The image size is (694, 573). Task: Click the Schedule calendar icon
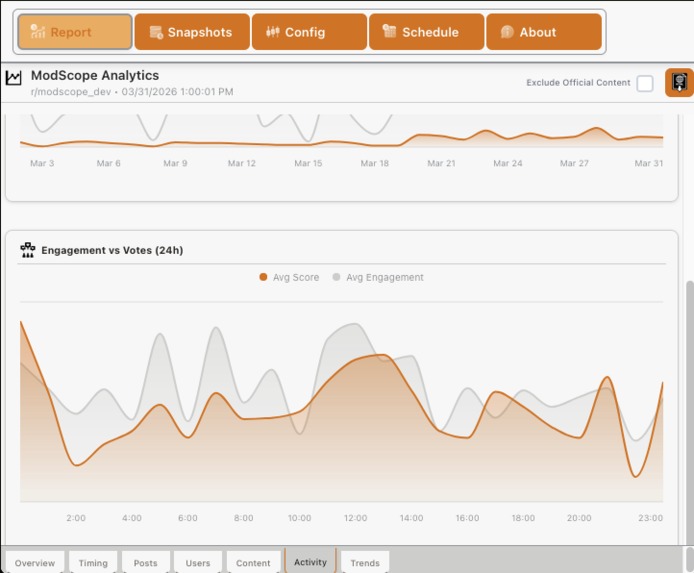389,31
